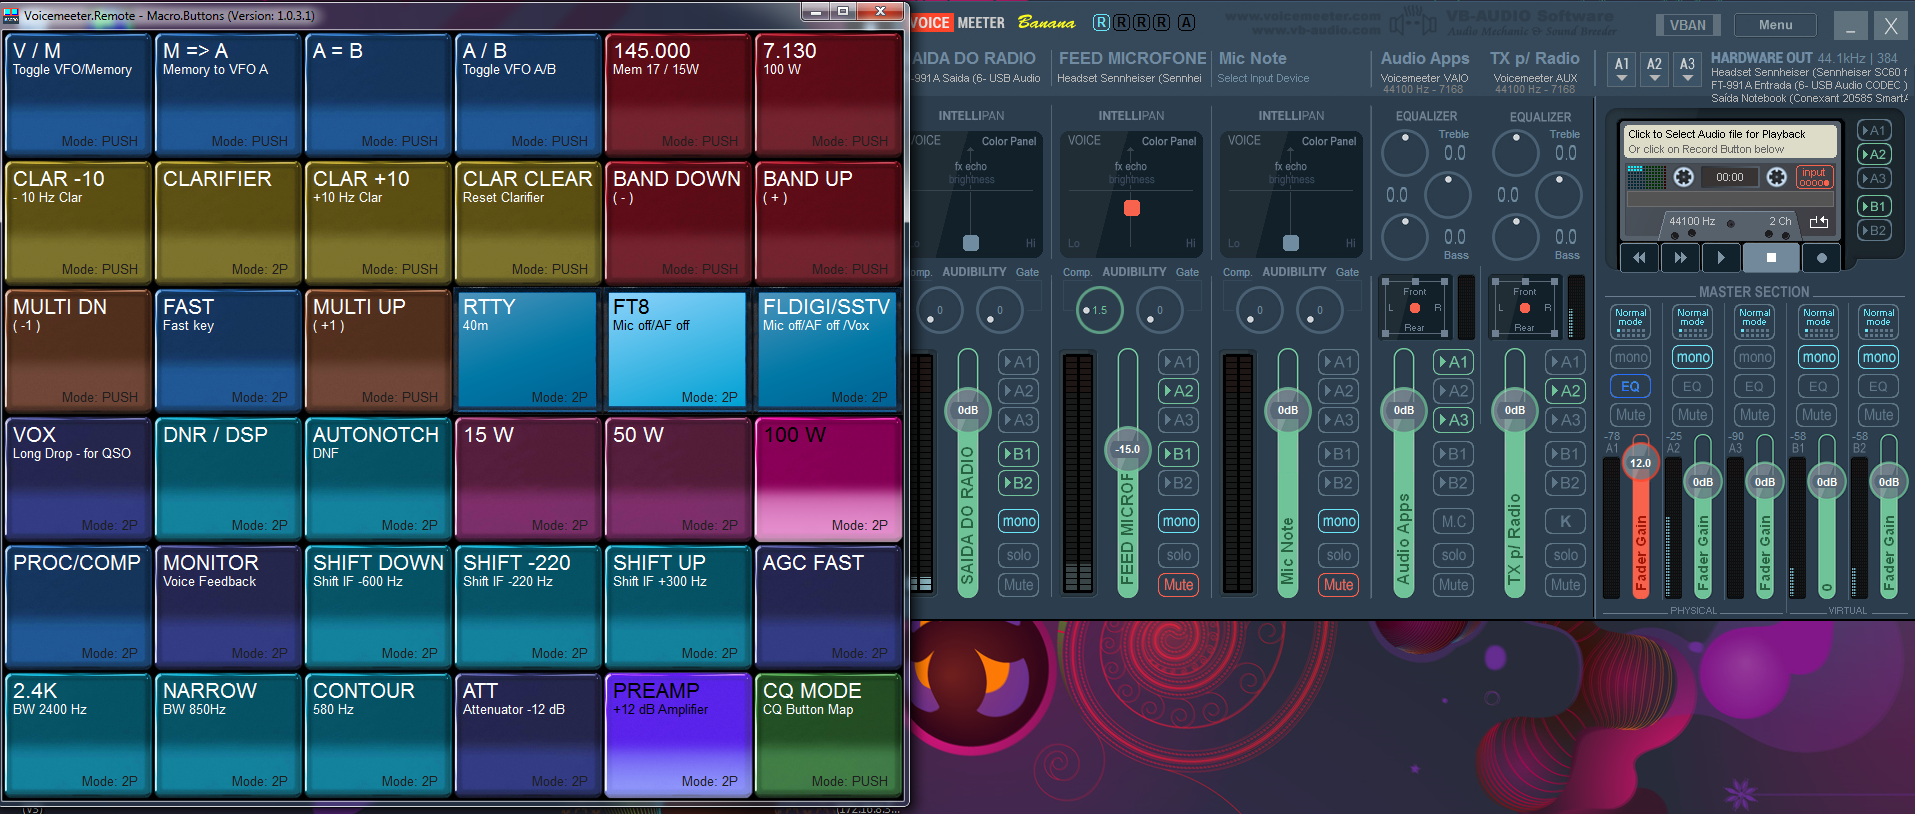Switch Normal mode selector on bus B1

(1818, 321)
